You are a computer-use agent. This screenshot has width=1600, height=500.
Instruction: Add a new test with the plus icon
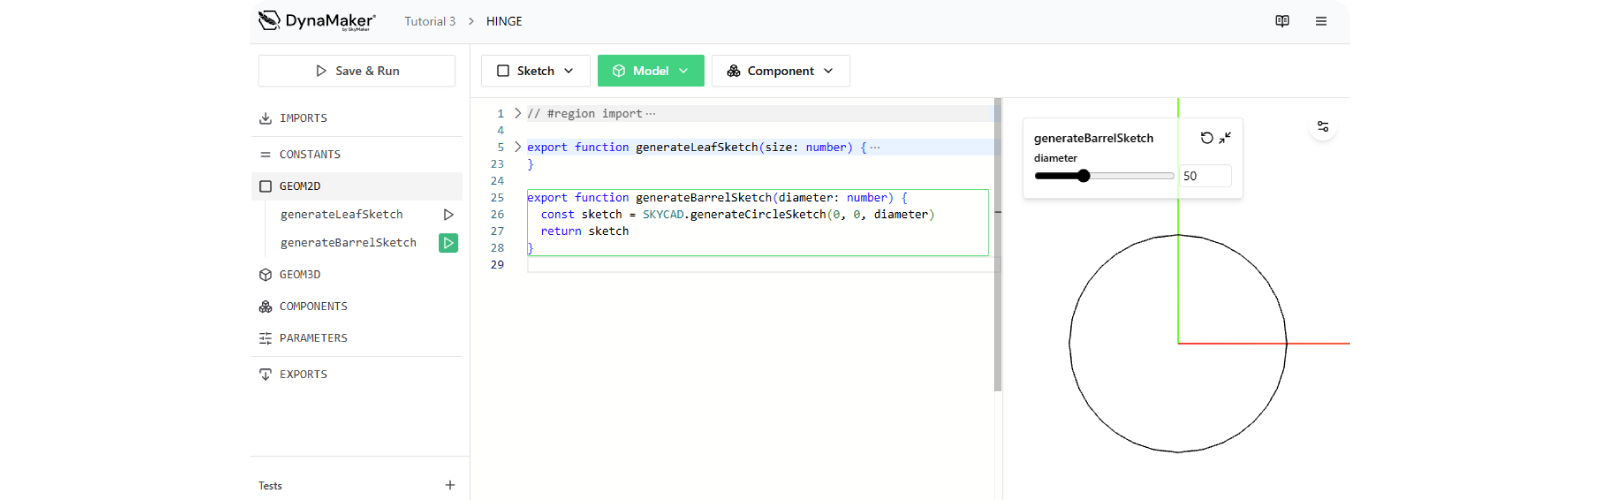pos(450,485)
